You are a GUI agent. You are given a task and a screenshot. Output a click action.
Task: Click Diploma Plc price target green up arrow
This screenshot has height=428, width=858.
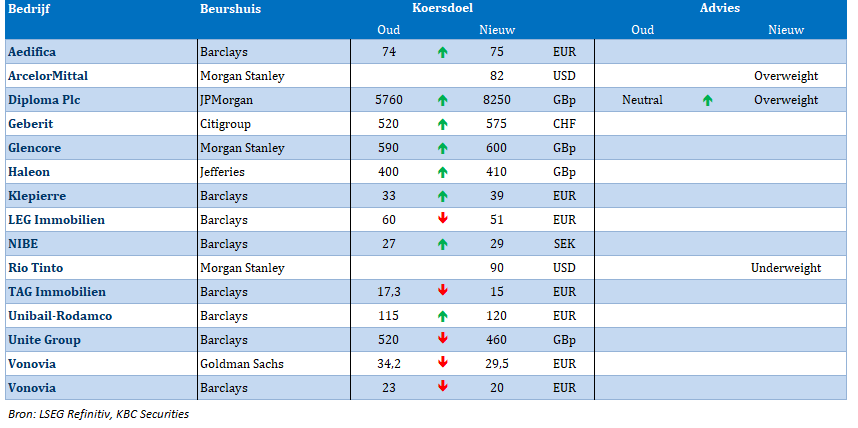coord(443,100)
